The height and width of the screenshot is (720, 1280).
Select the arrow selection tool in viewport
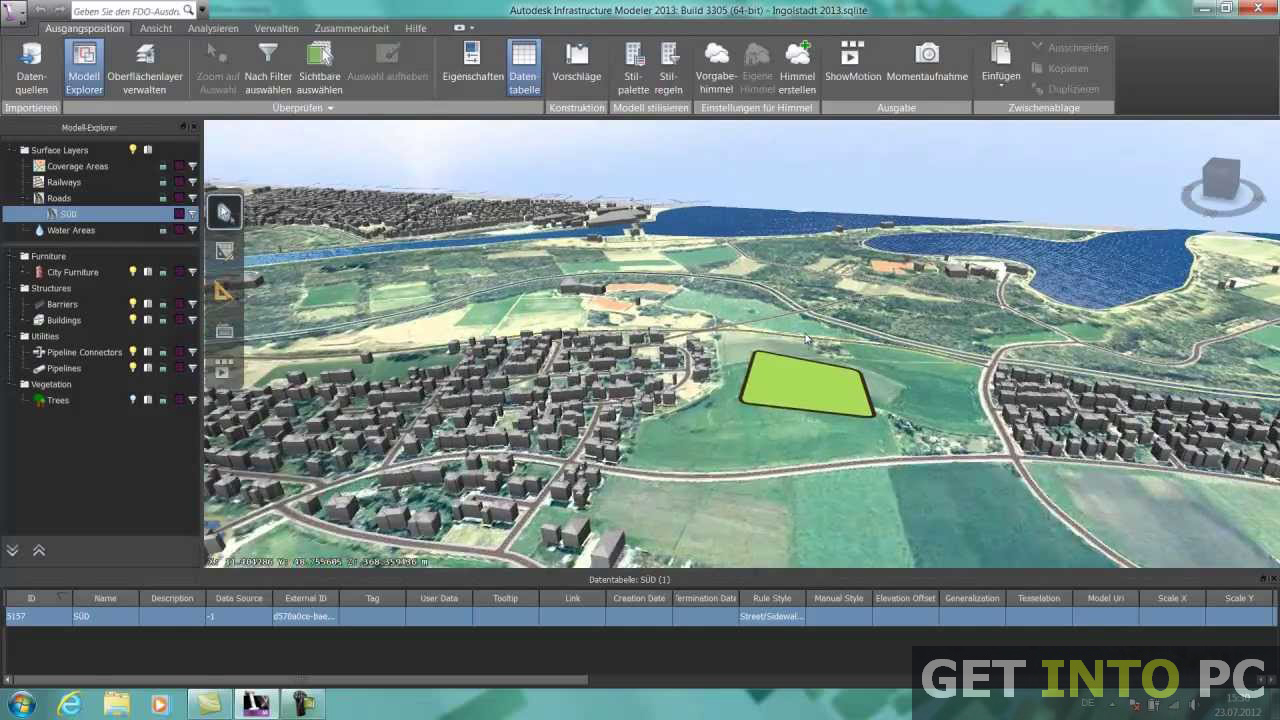[224, 212]
